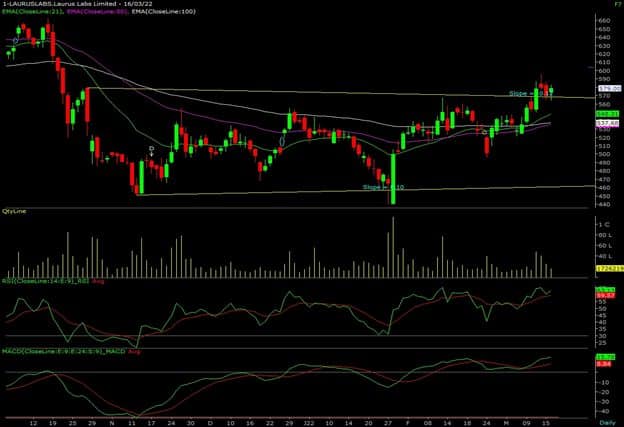This screenshot has width=624, height=427.
Task: Click the circle marker near 29 date
Action: tap(283, 141)
